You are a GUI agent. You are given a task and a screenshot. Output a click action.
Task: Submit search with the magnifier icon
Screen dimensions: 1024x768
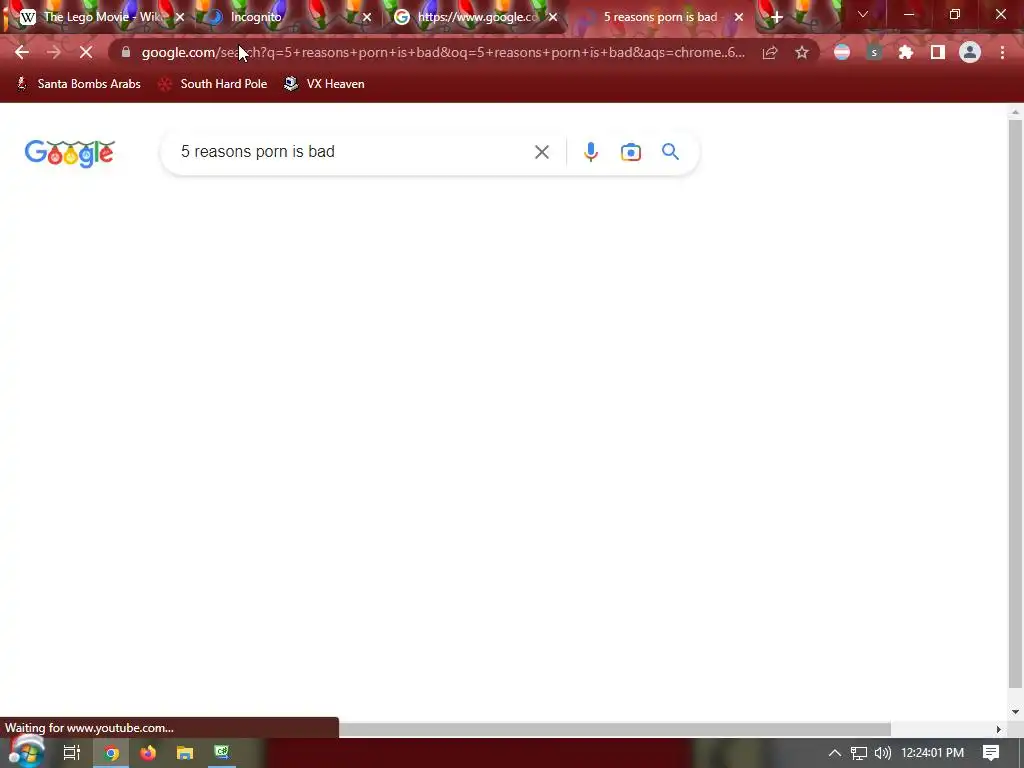(671, 152)
